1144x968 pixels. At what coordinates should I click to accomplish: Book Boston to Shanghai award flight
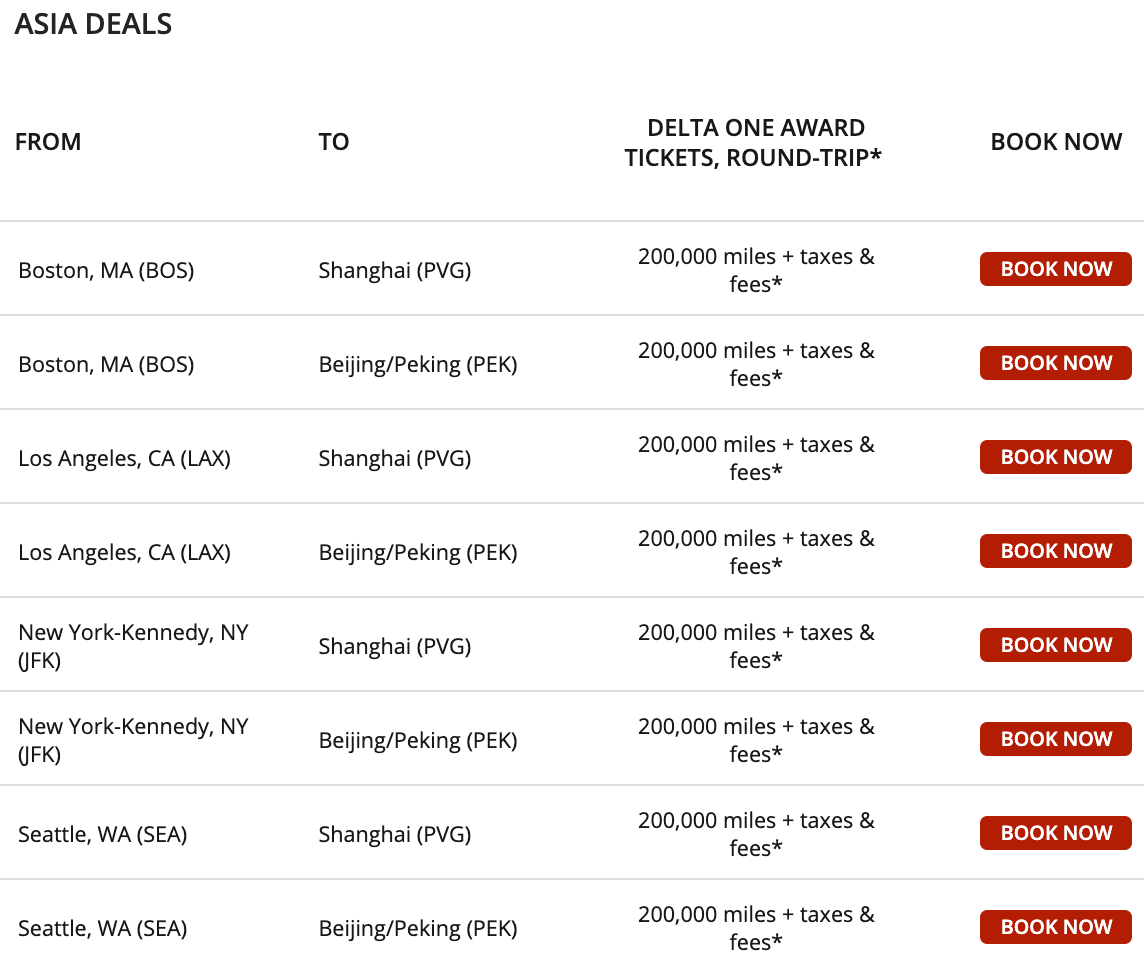[1055, 269]
